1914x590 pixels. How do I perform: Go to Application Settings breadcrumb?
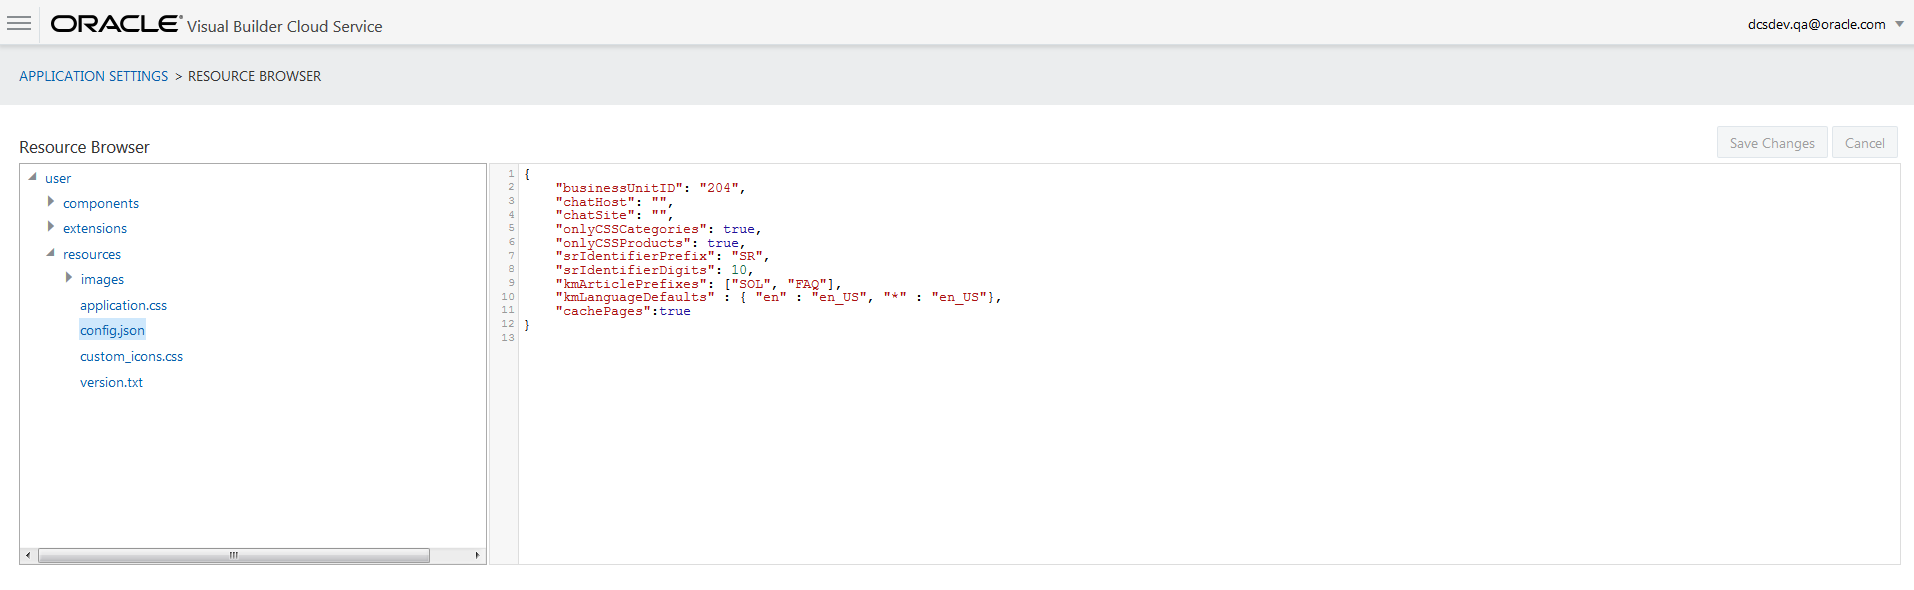point(94,76)
